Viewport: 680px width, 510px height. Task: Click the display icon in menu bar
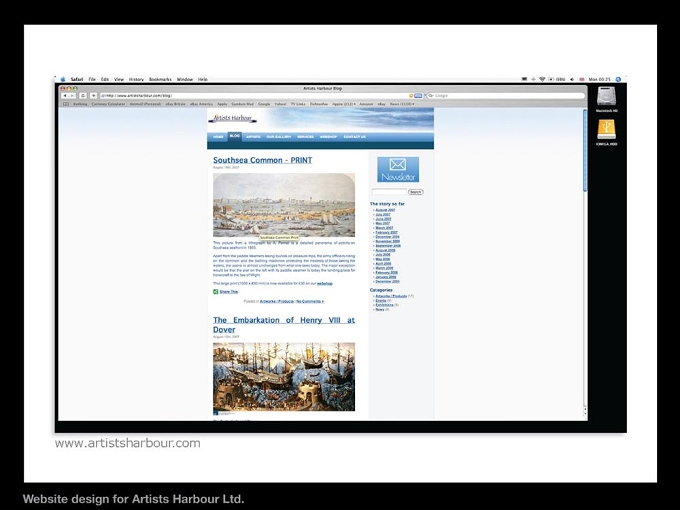[x=524, y=79]
